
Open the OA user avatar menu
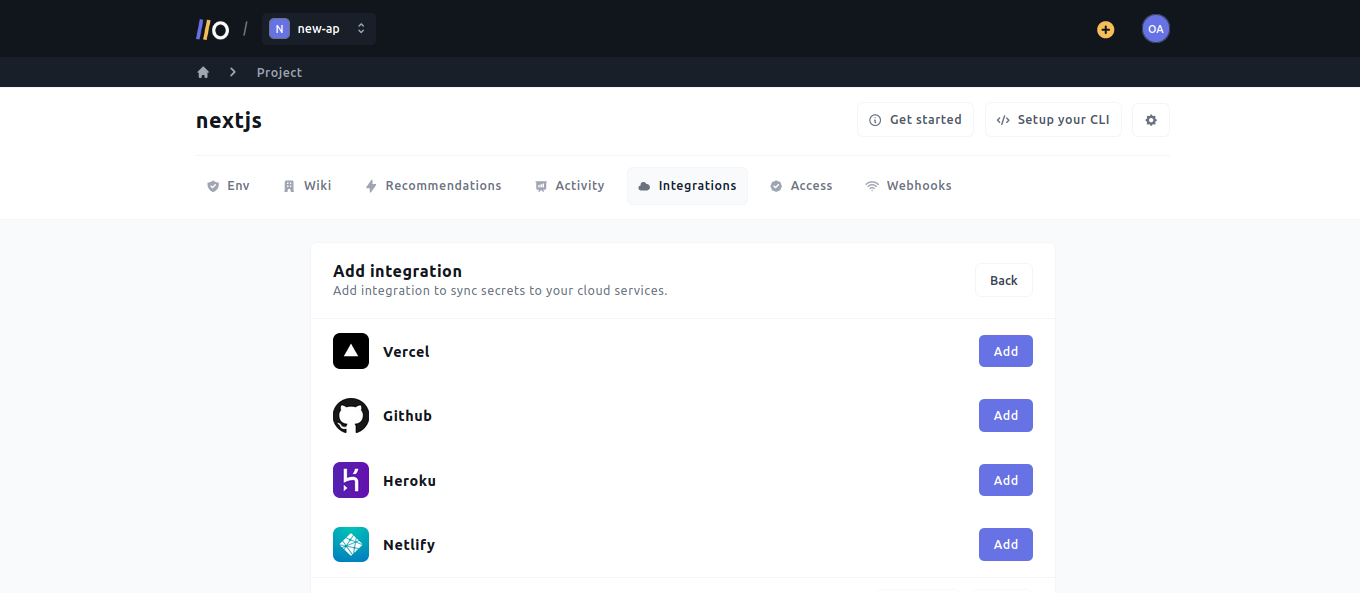pyautogui.click(x=1155, y=29)
